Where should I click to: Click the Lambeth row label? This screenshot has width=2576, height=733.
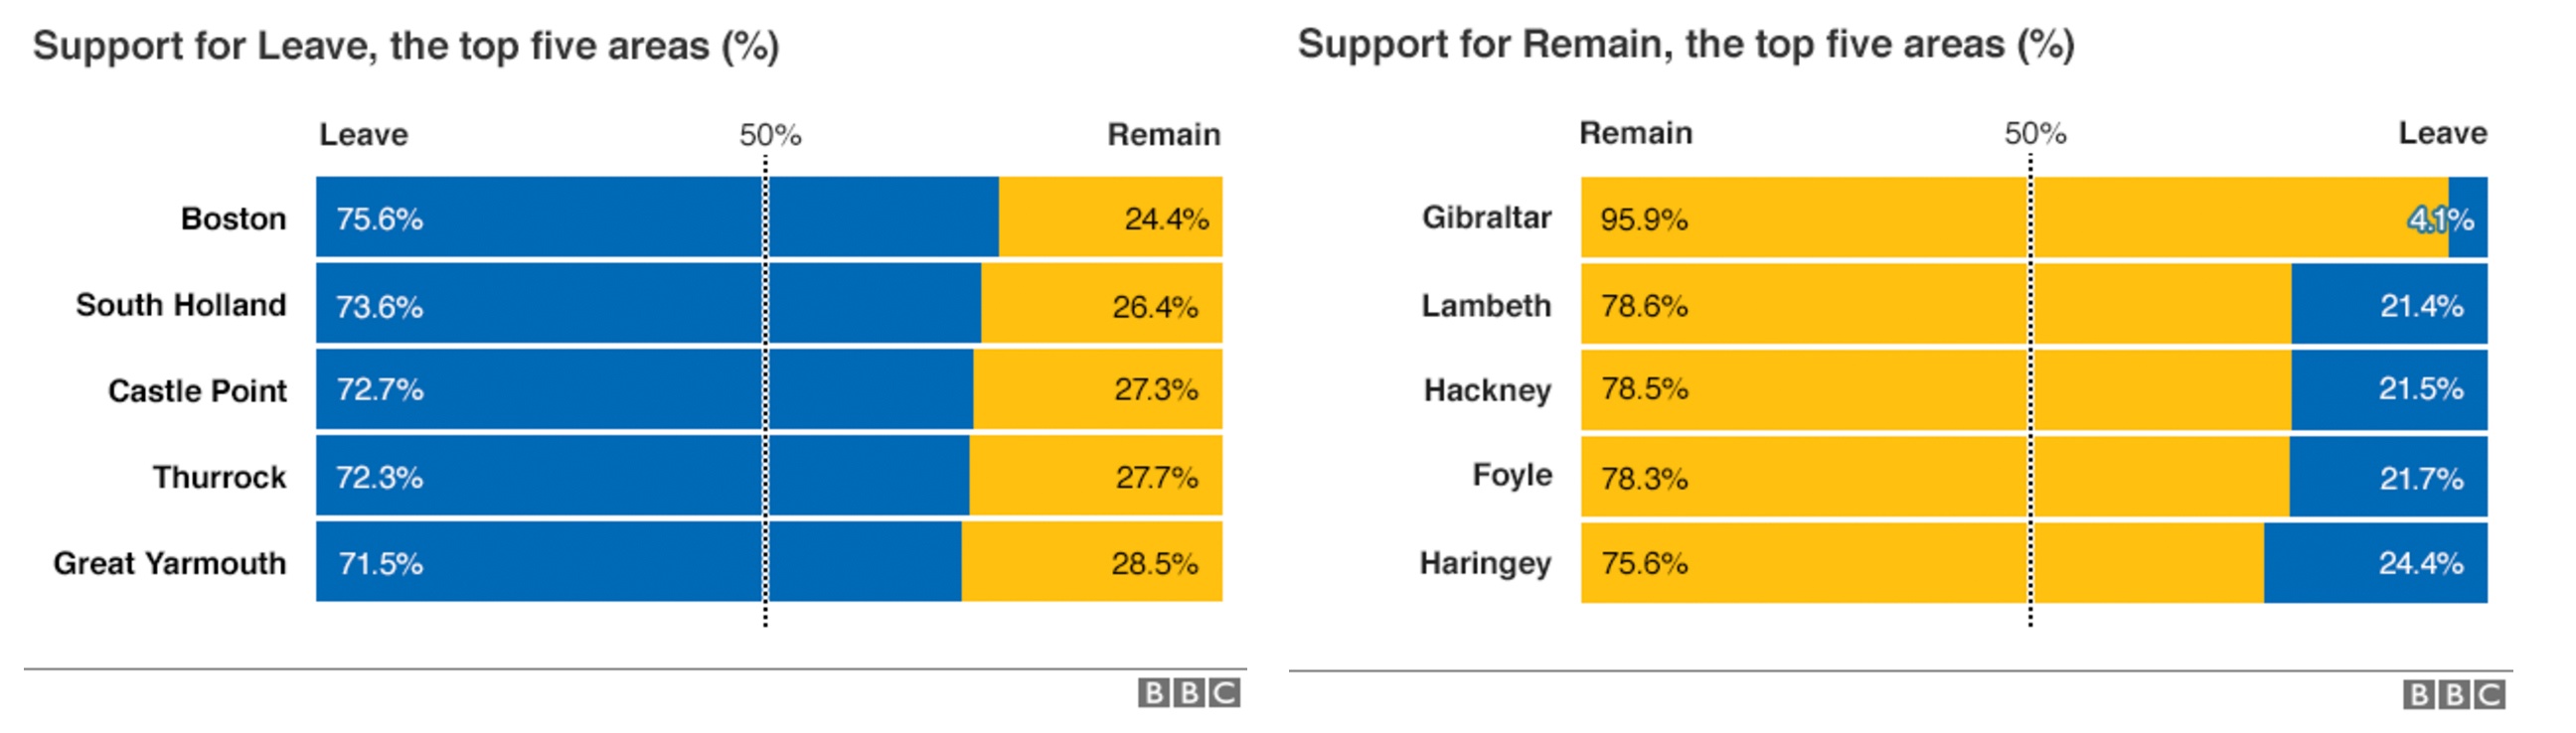[1486, 305]
